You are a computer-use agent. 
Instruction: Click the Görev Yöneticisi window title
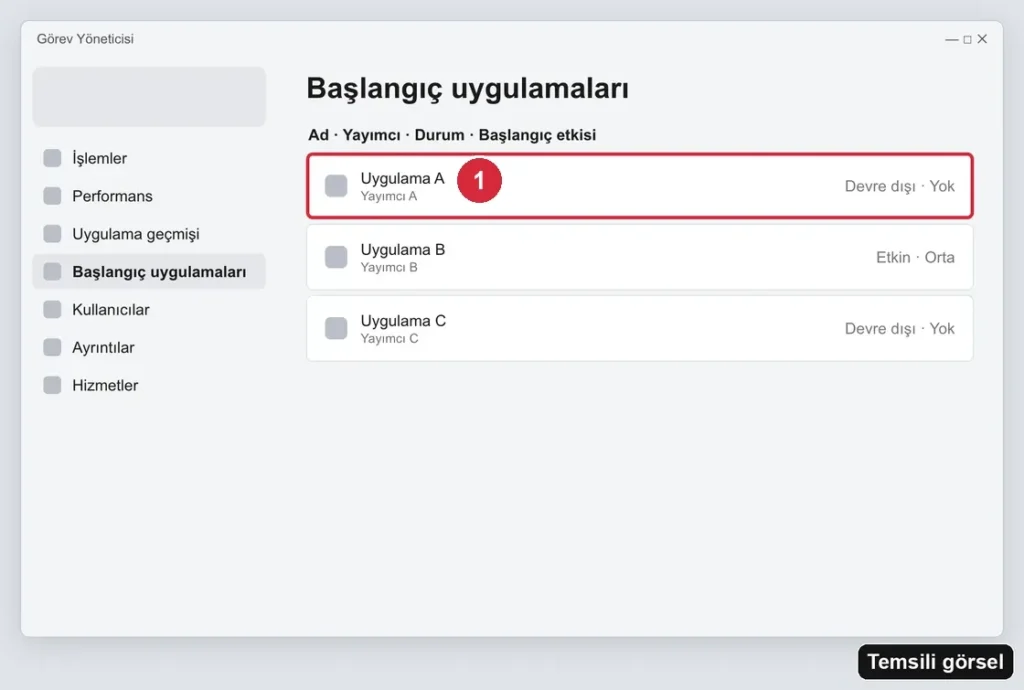(x=85, y=39)
